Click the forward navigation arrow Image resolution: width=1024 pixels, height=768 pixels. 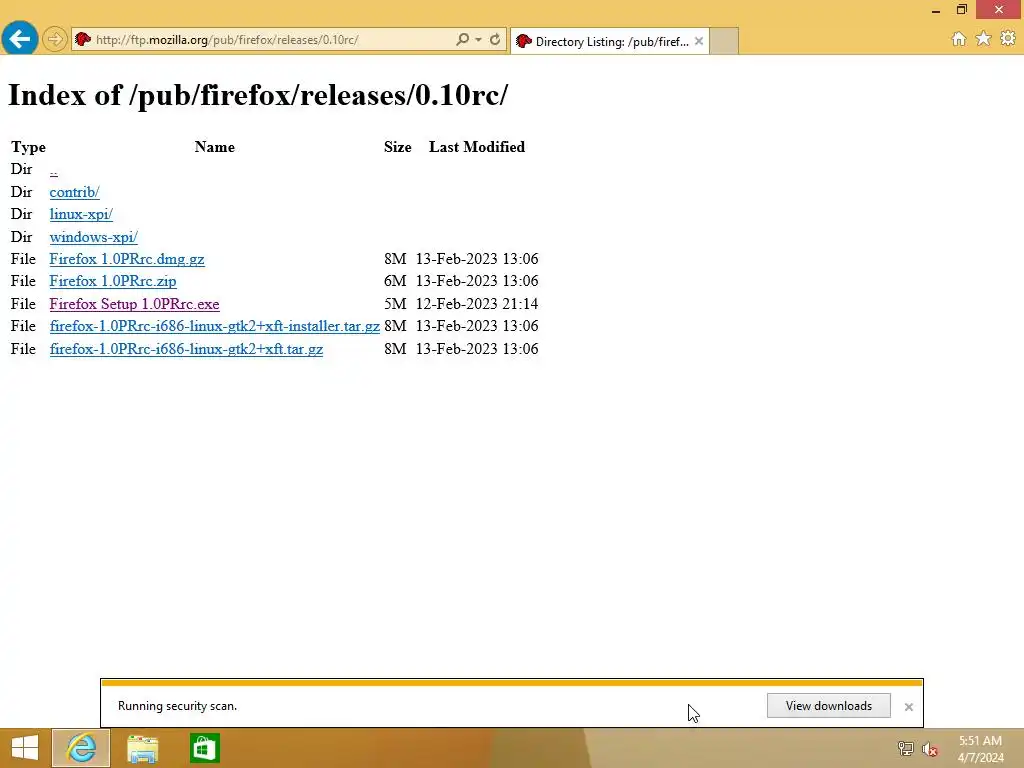[x=55, y=39]
